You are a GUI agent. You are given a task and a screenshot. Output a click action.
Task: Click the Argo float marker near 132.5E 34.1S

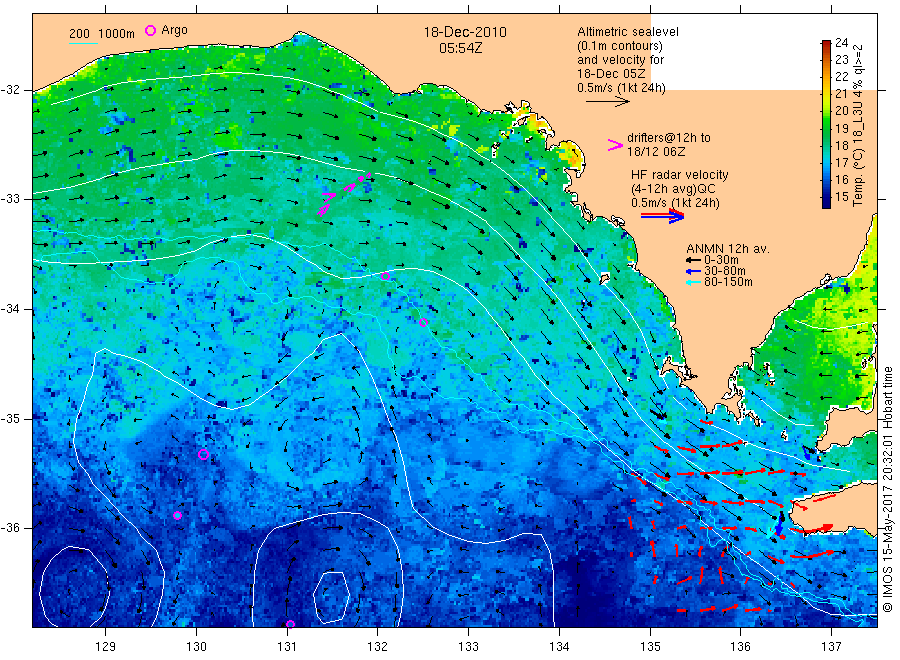click(x=423, y=323)
